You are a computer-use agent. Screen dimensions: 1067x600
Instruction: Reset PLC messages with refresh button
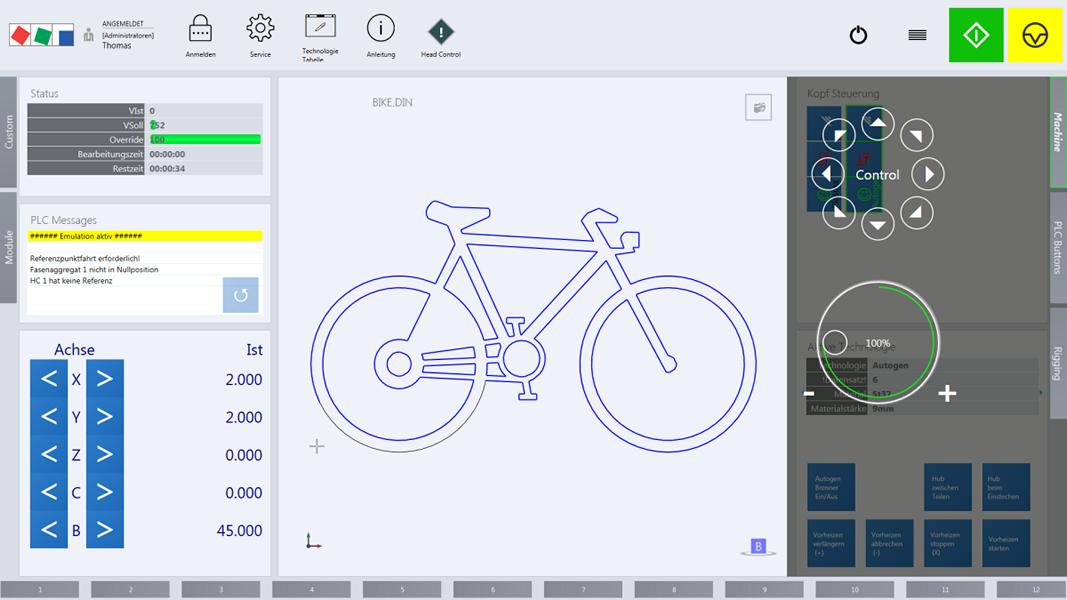(240, 295)
